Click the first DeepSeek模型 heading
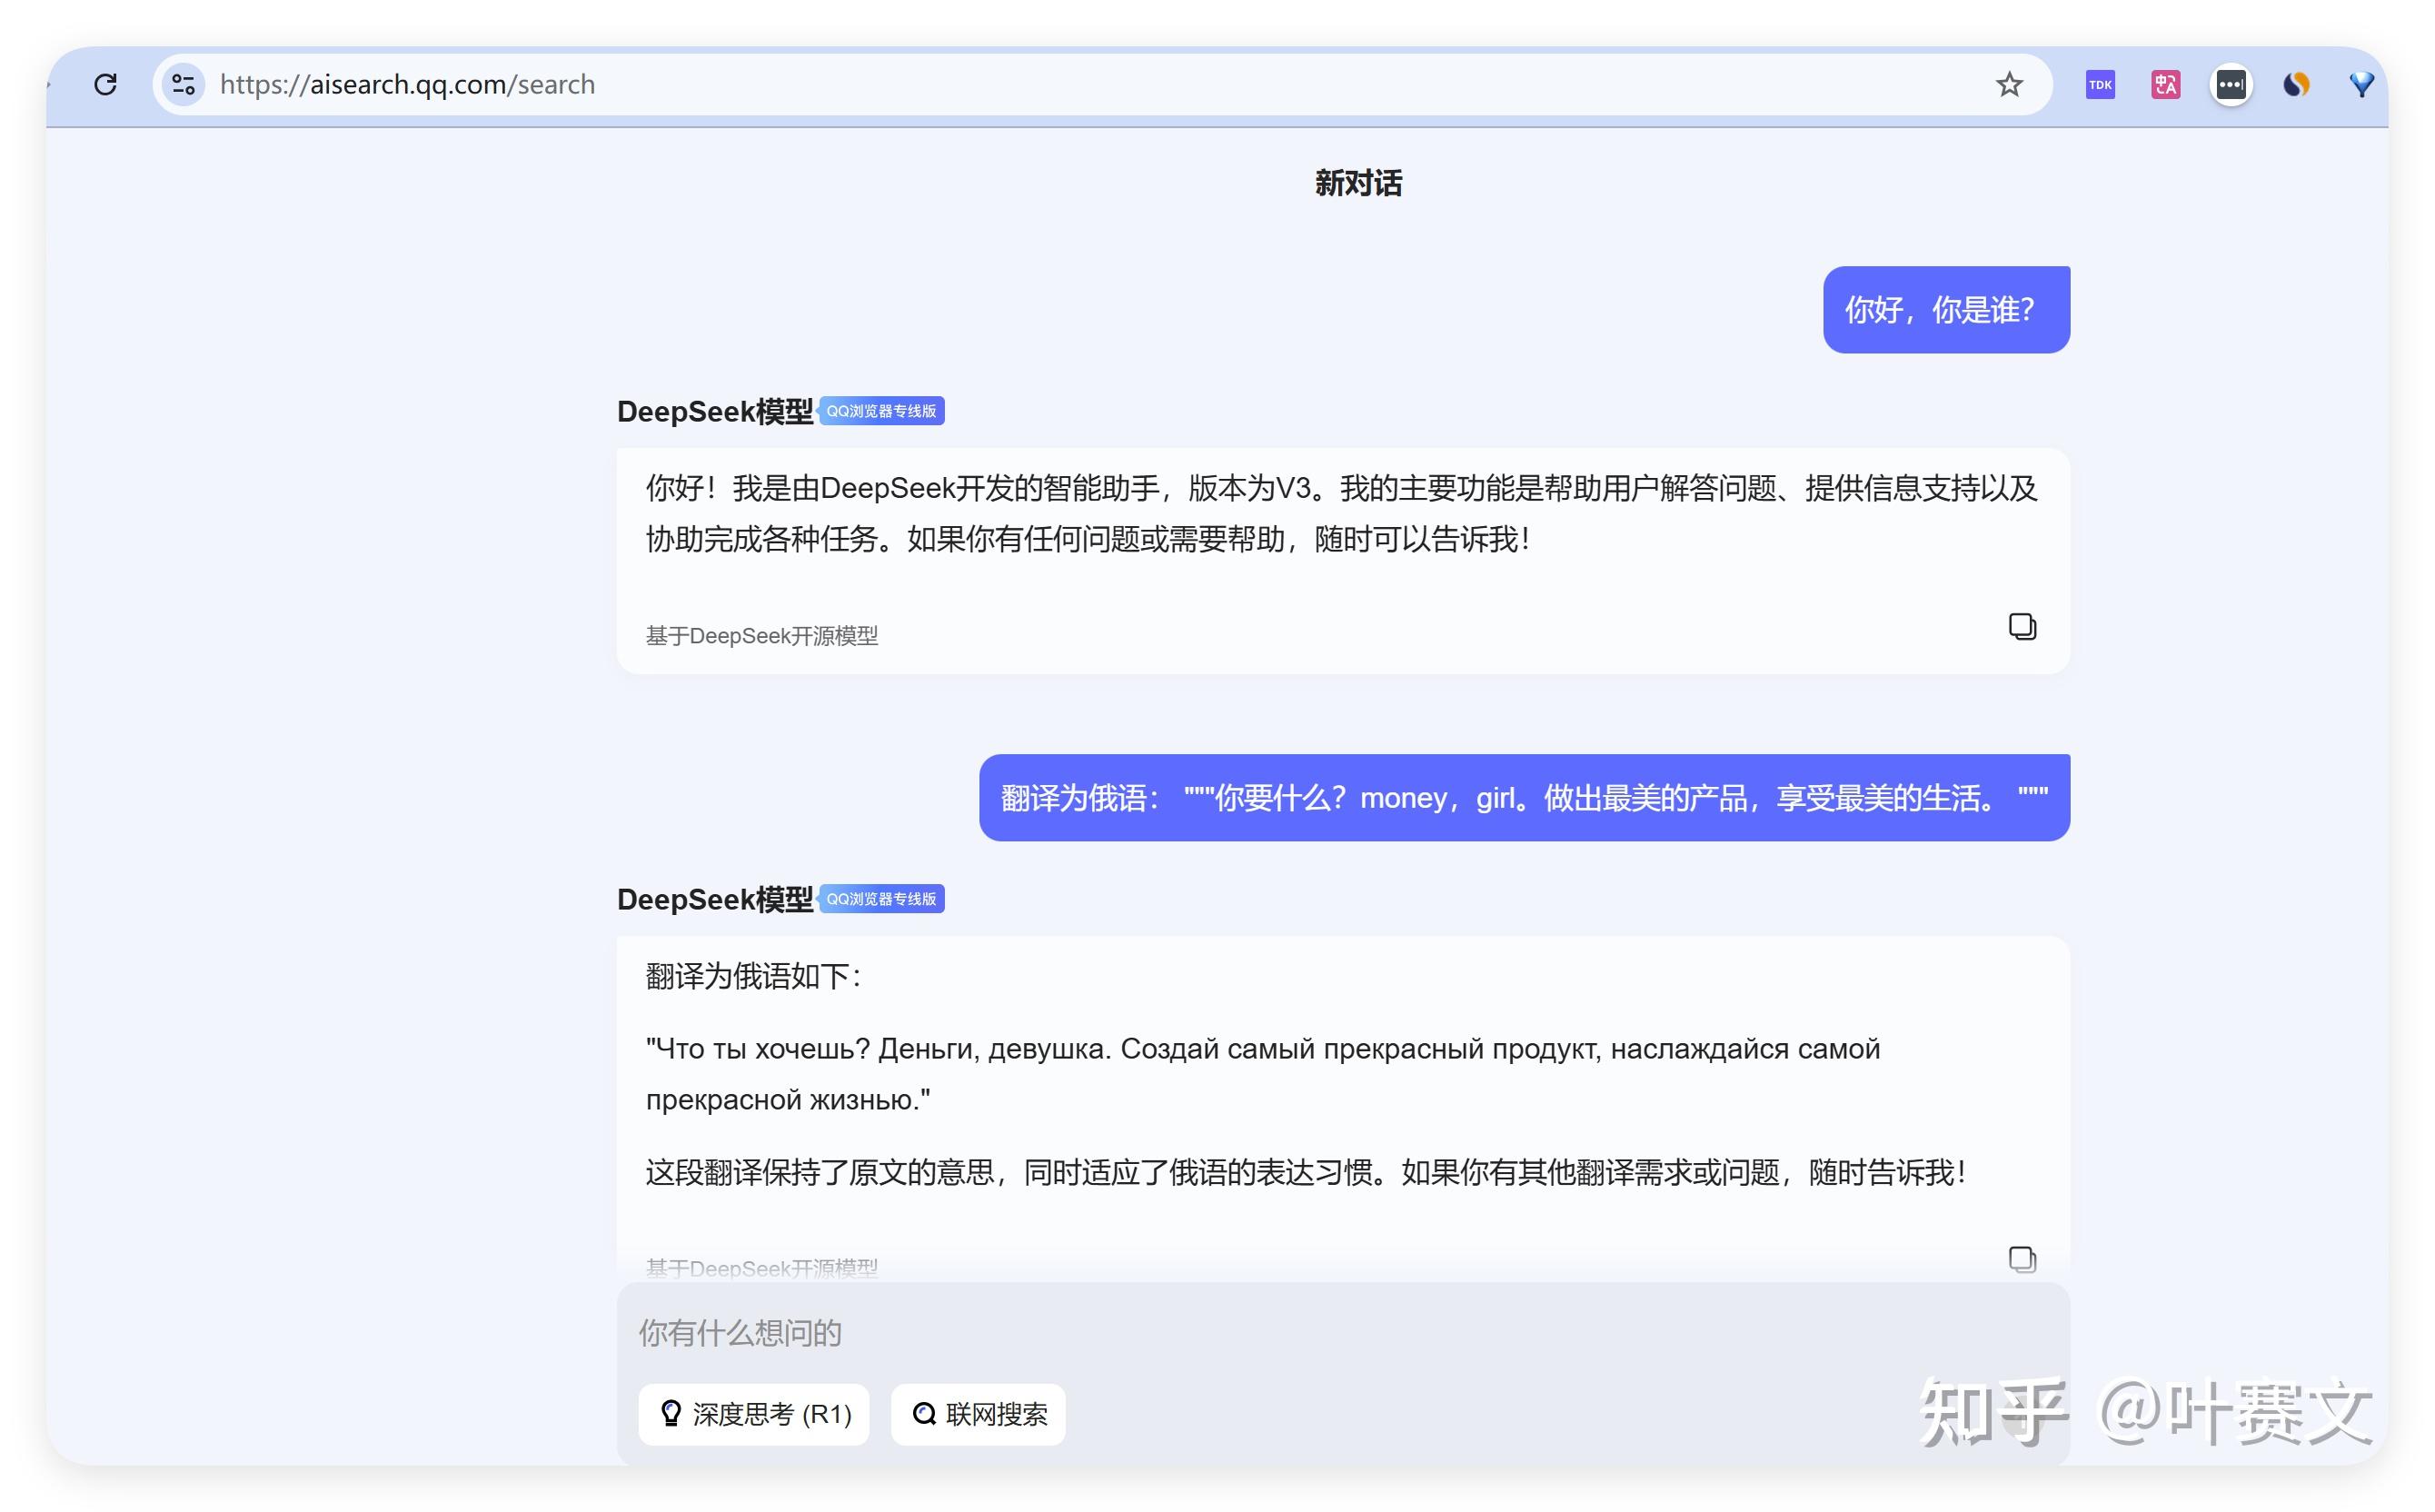The width and height of the screenshot is (2435, 1512). coord(715,412)
